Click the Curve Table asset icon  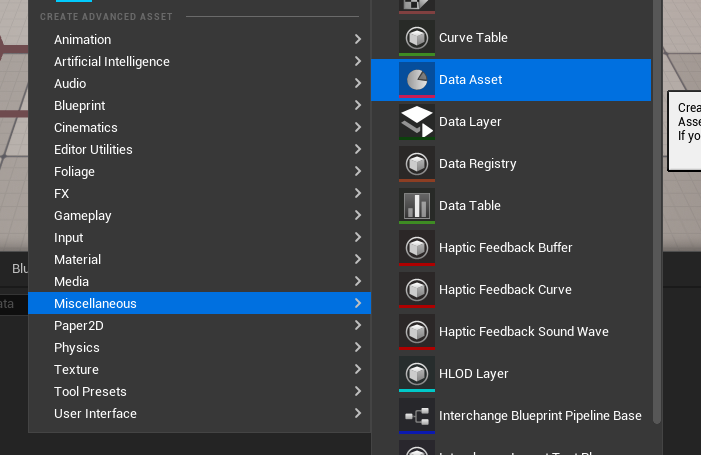(x=416, y=38)
